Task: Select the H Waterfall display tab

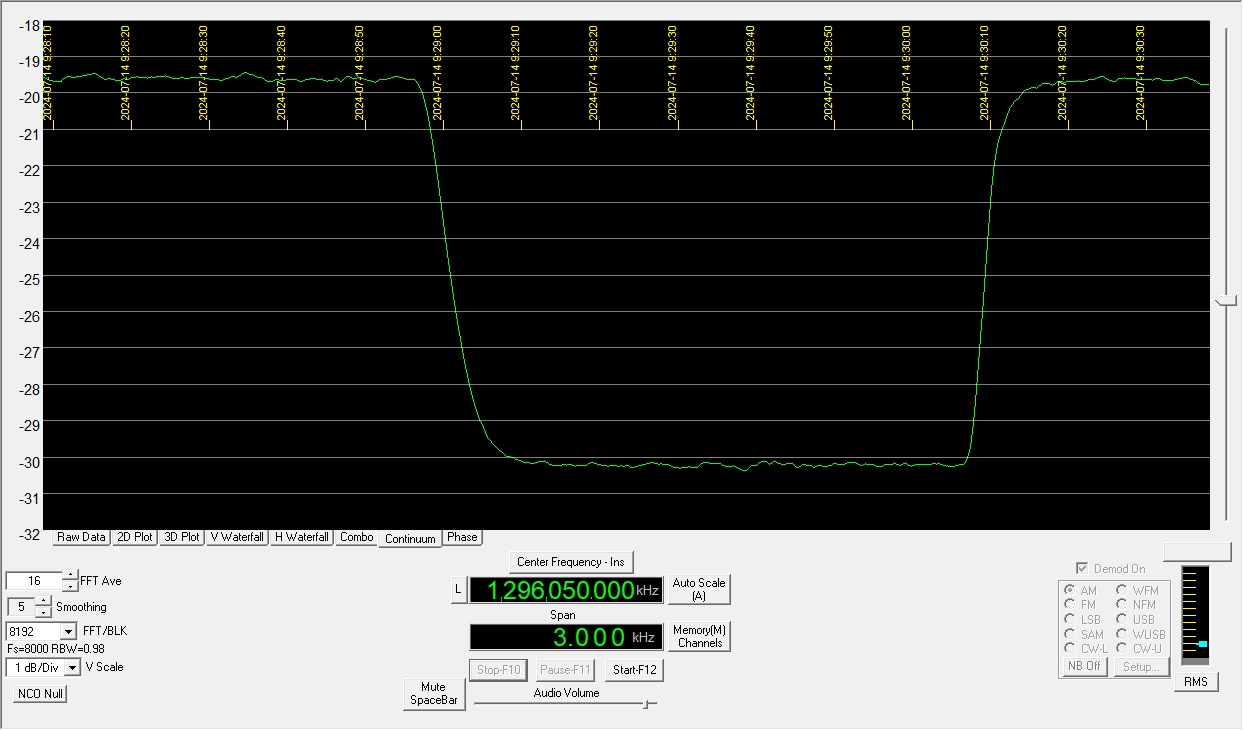Action: pyautogui.click(x=302, y=537)
